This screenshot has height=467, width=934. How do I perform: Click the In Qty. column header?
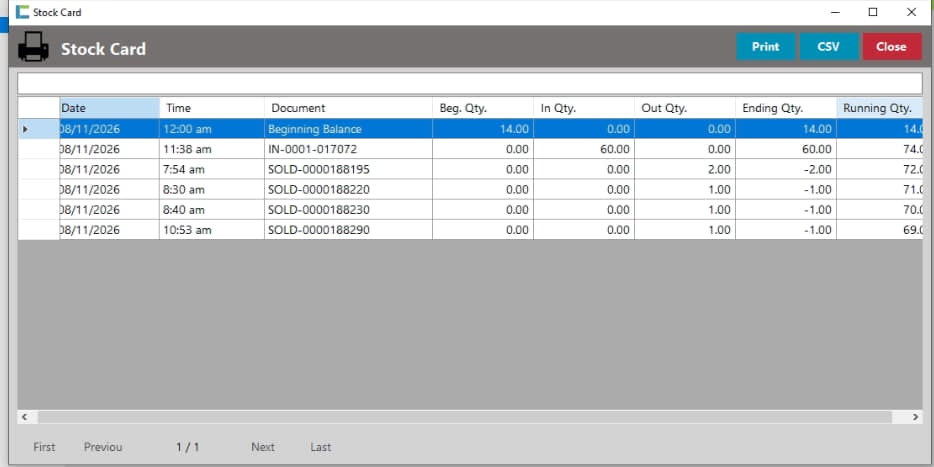(584, 108)
